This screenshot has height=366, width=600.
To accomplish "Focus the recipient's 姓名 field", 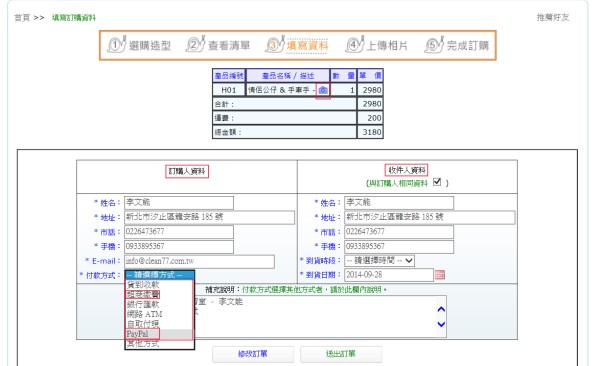I will (x=399, y=203).
